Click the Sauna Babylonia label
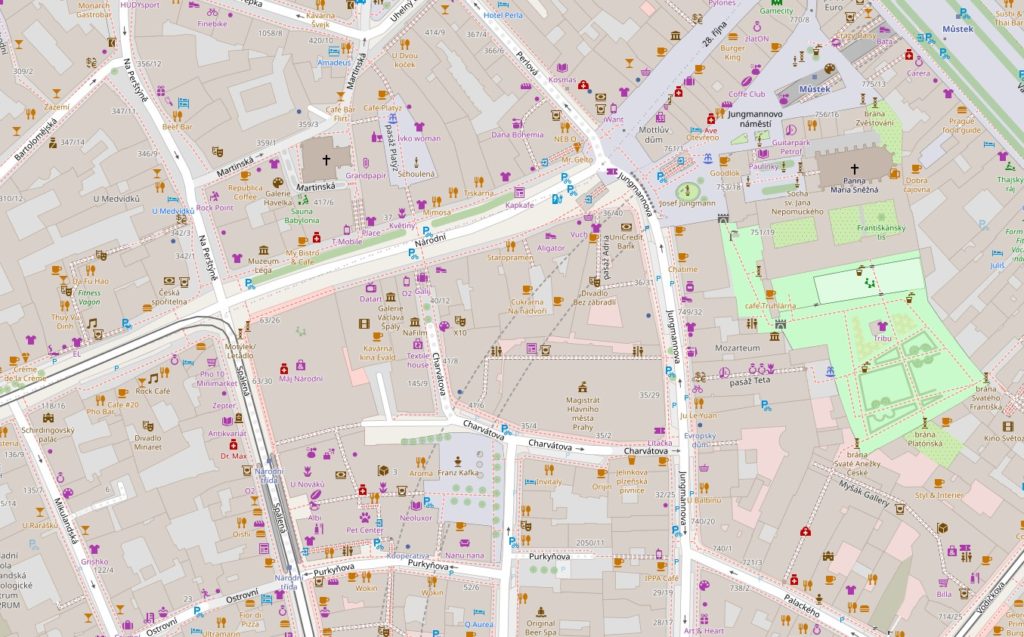The width and height of the screenshot is (1024, 637). [302, 214]
